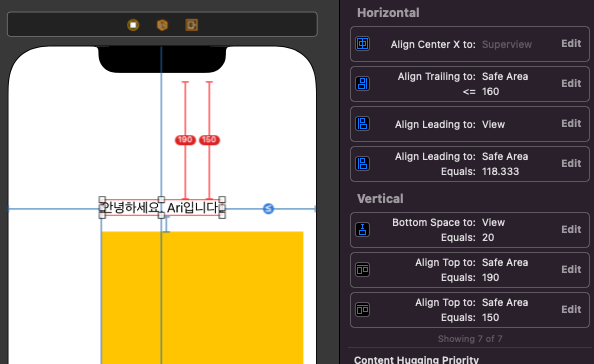Click the Align Center X constraint icon
This screenshot has height=364, width=594.
[363, 44]
